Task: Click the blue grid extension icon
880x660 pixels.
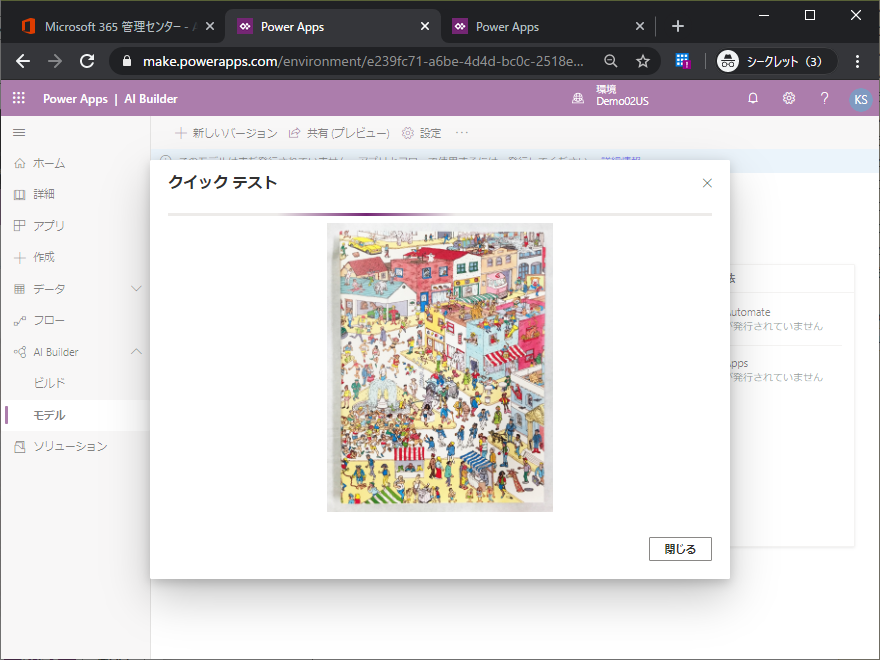Action: [682, 61]
